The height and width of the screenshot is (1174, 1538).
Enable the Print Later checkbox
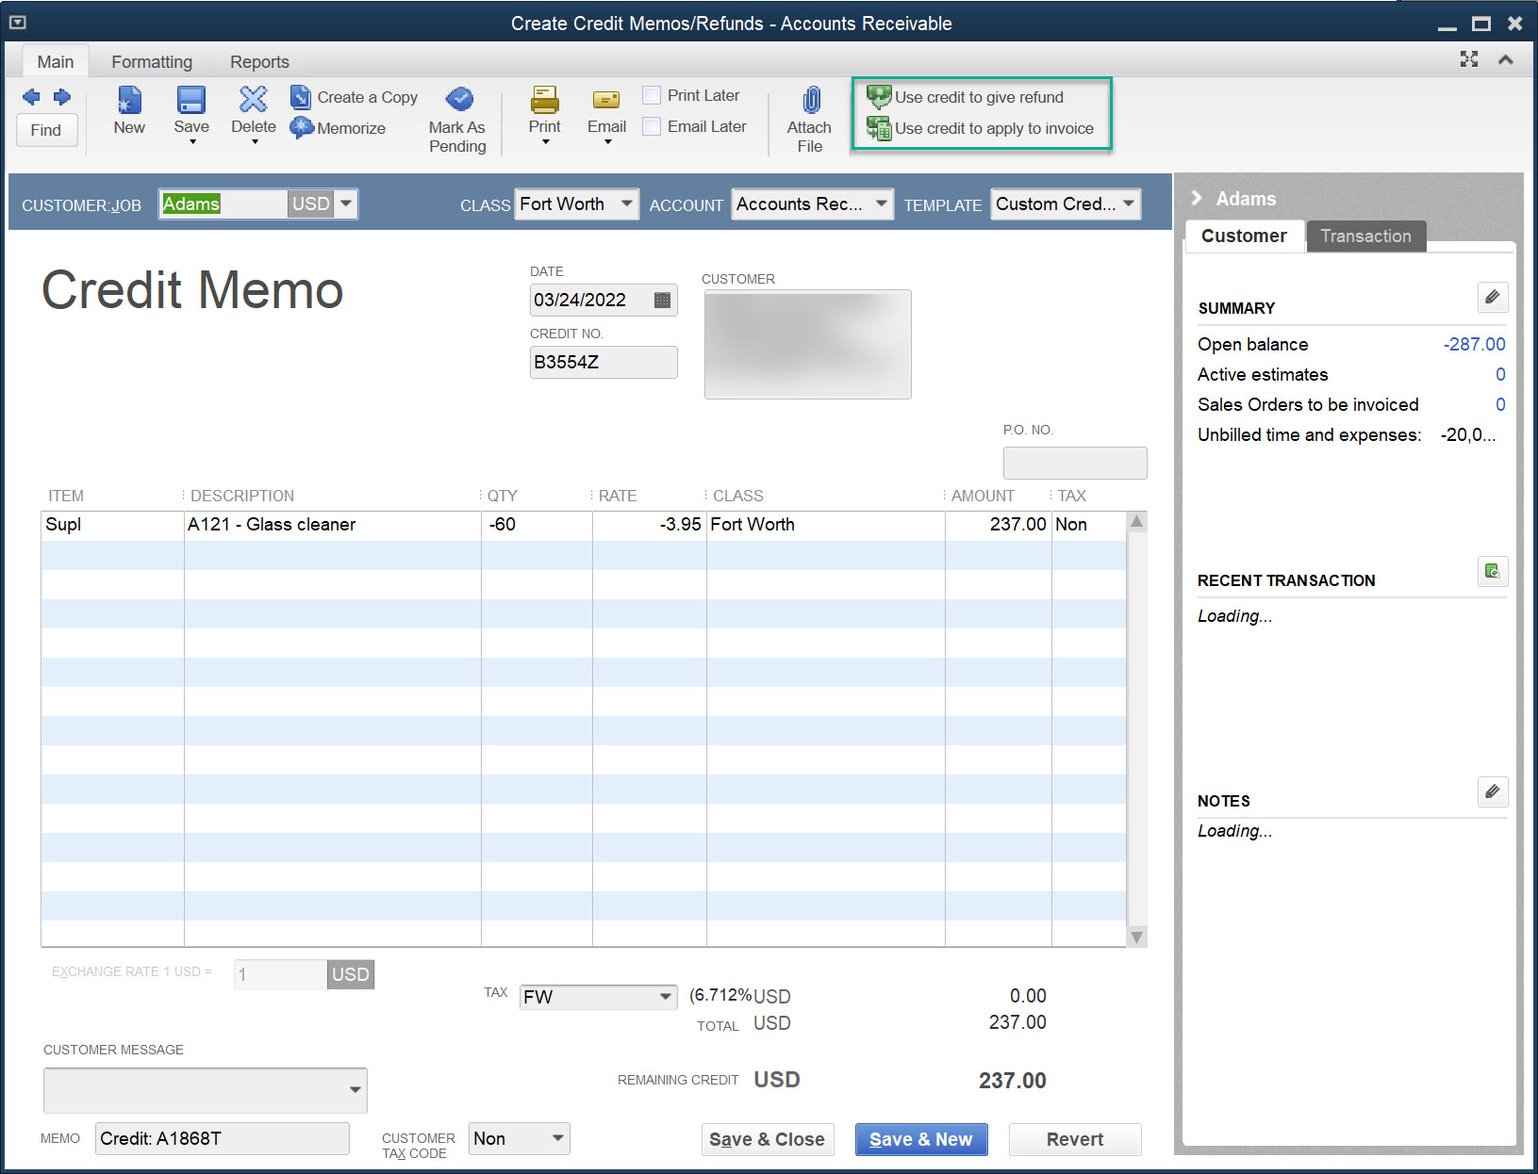pos(651,94)
